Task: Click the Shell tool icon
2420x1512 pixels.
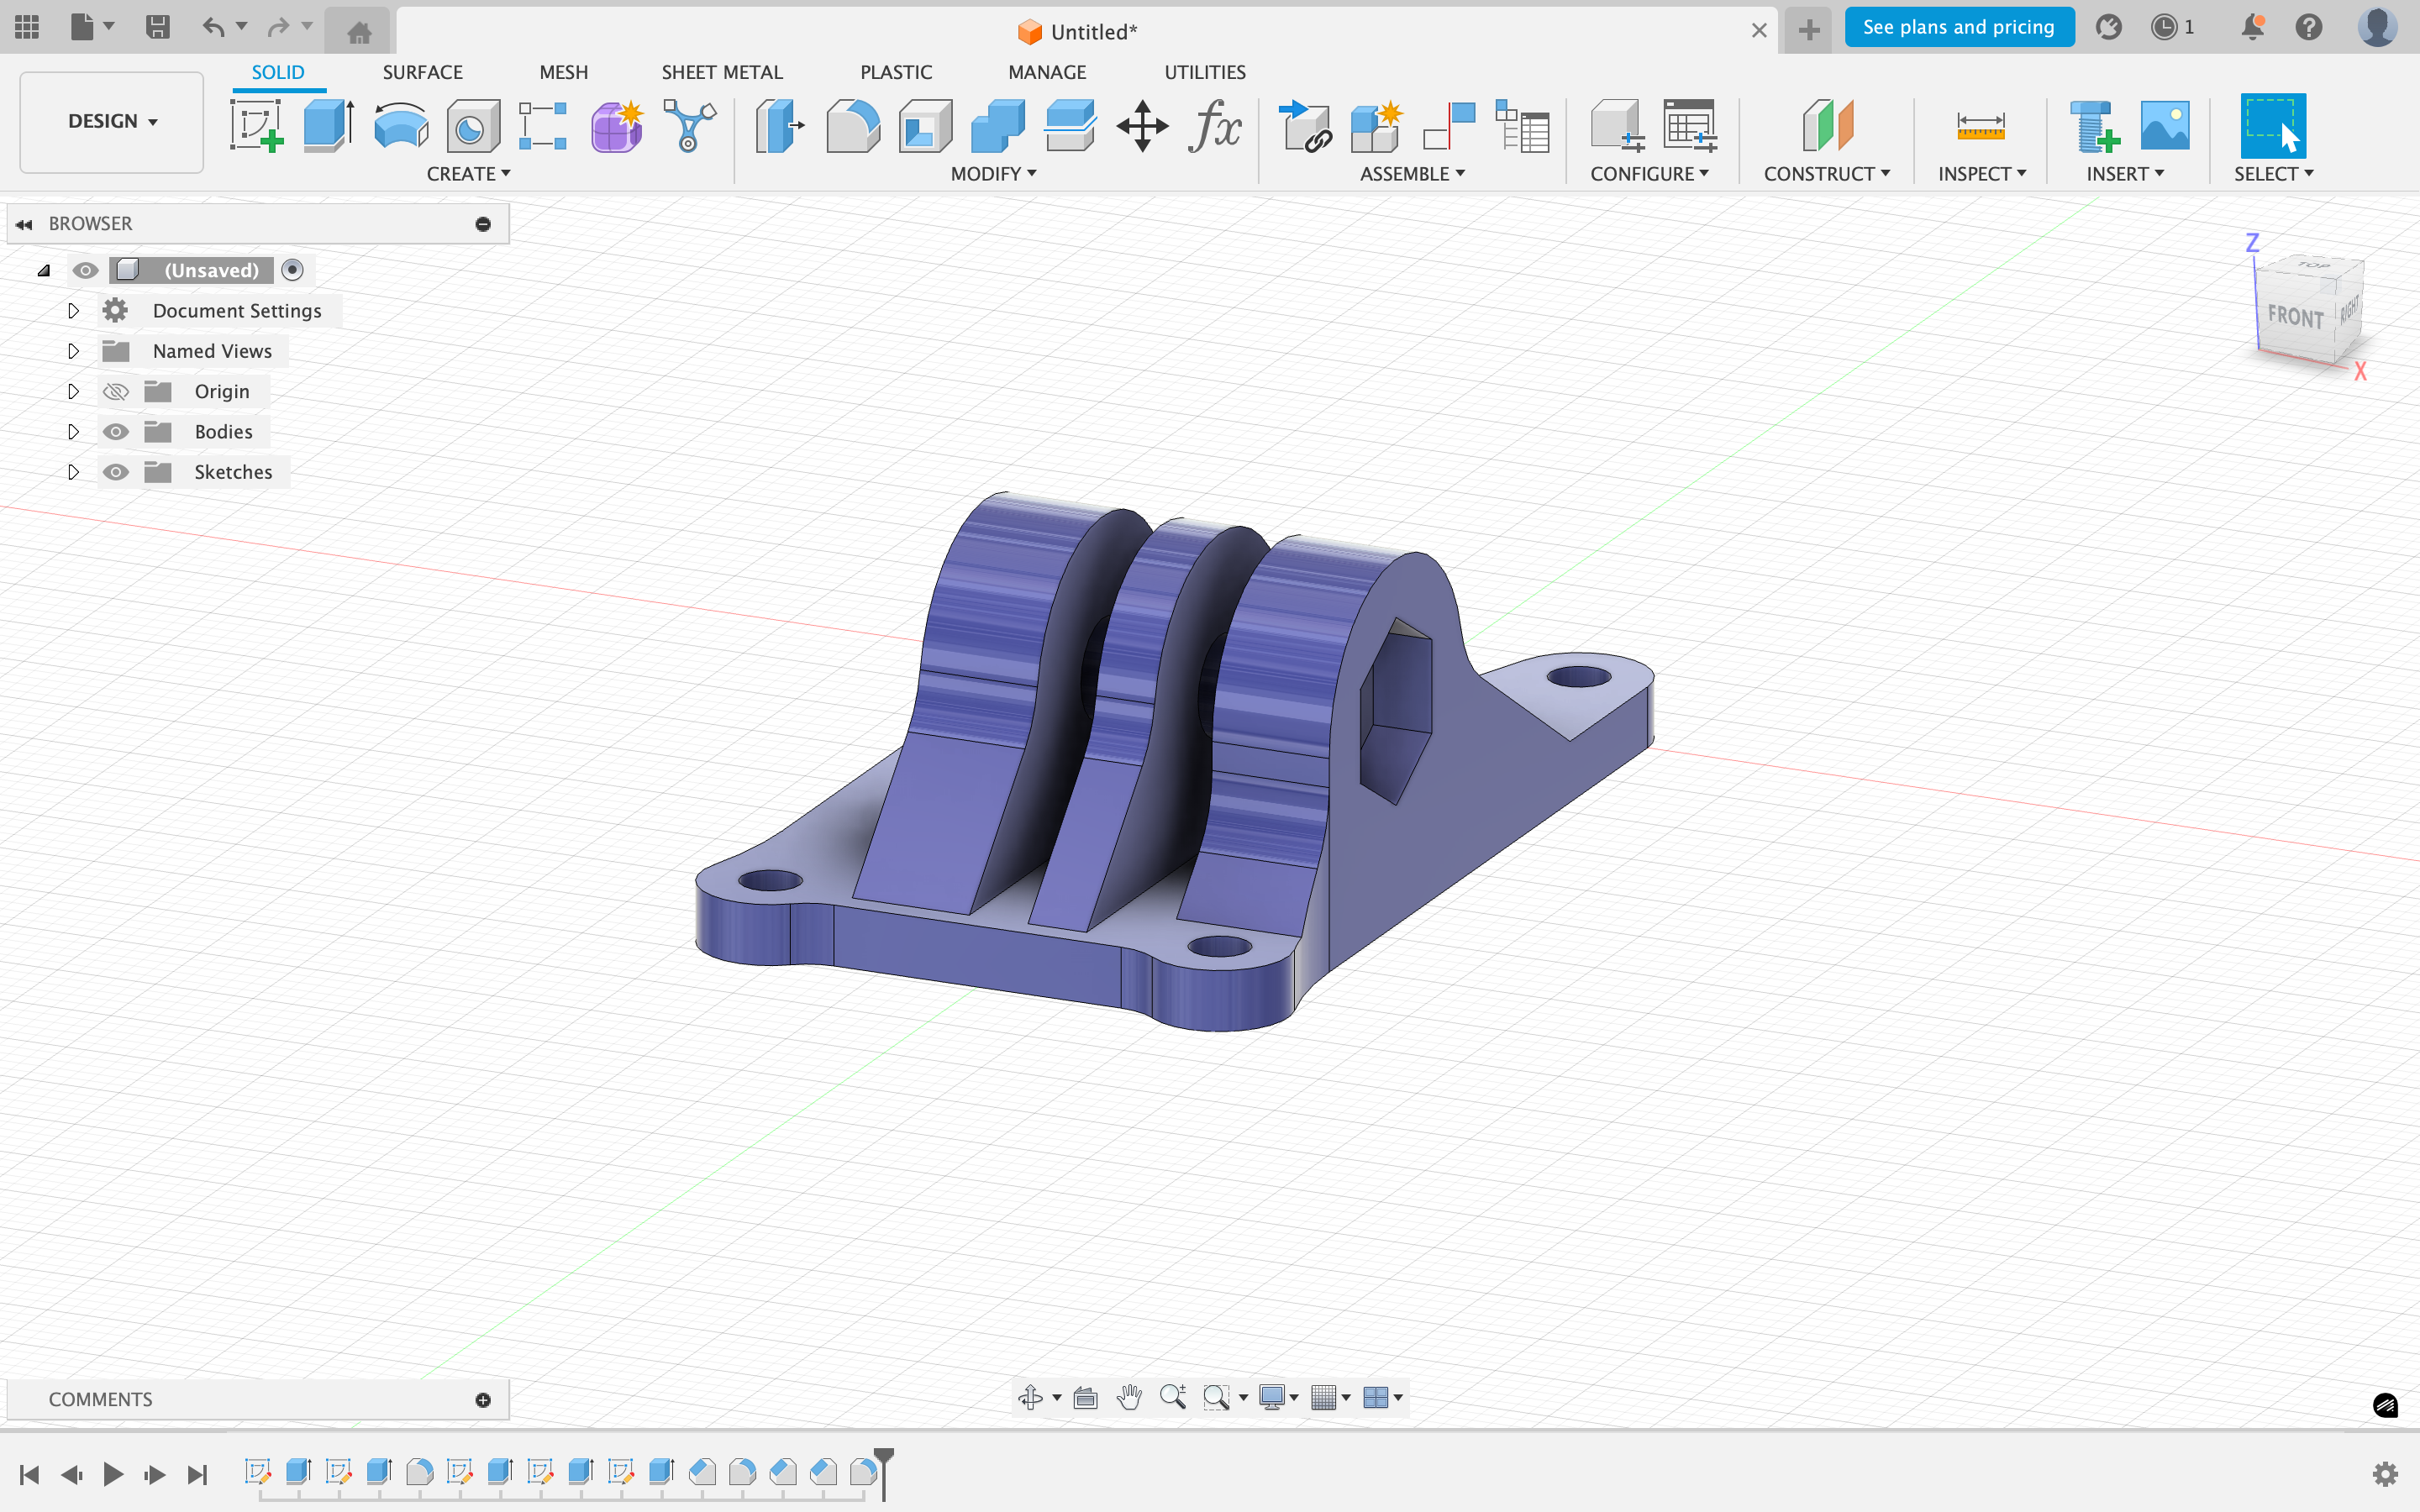Action: point(925,126)
